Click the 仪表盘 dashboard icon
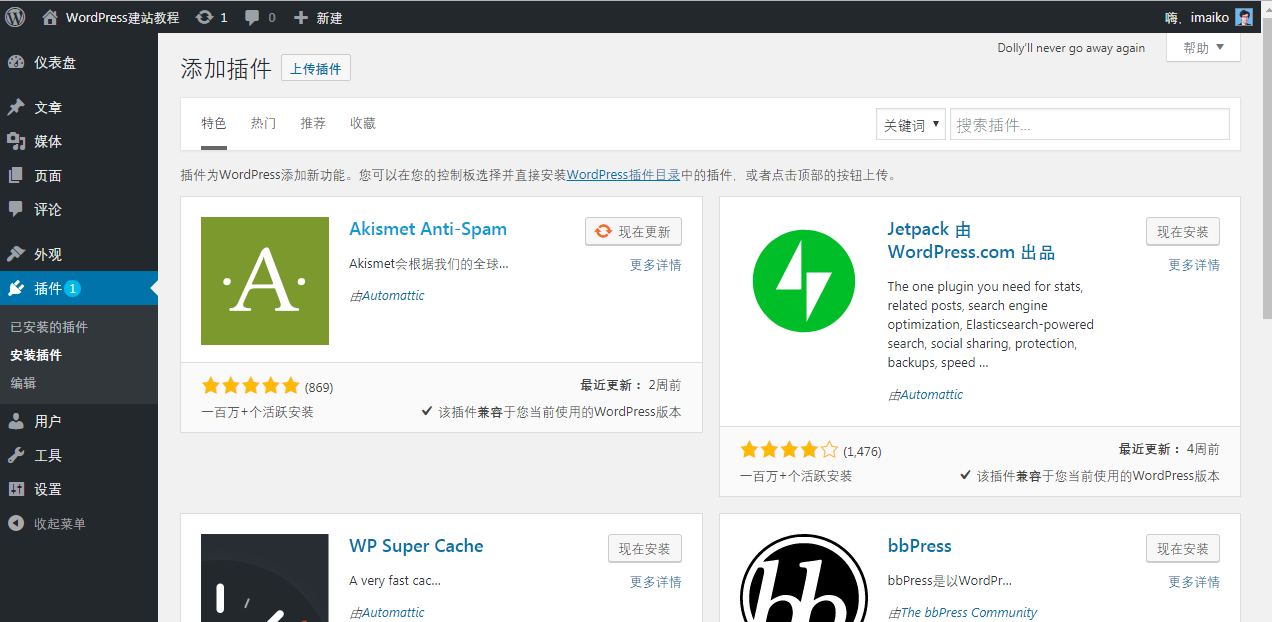The height and width of the screenshot is (622, 1272). (x=16, y=62)
